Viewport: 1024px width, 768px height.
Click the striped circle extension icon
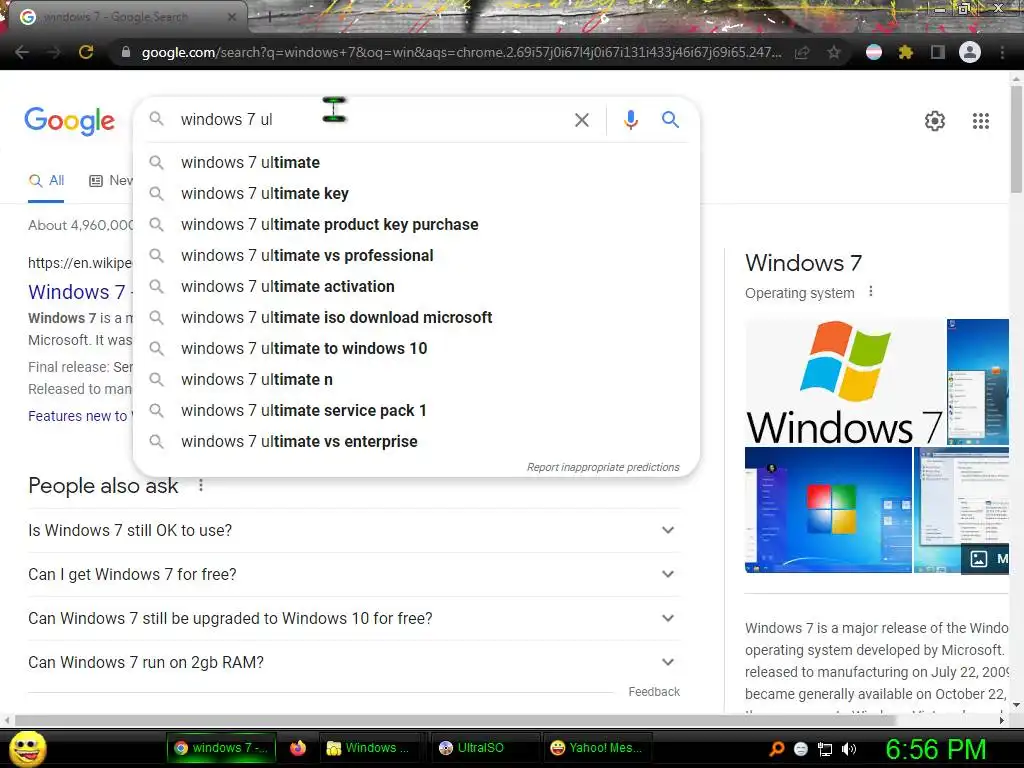click(874, 52)
